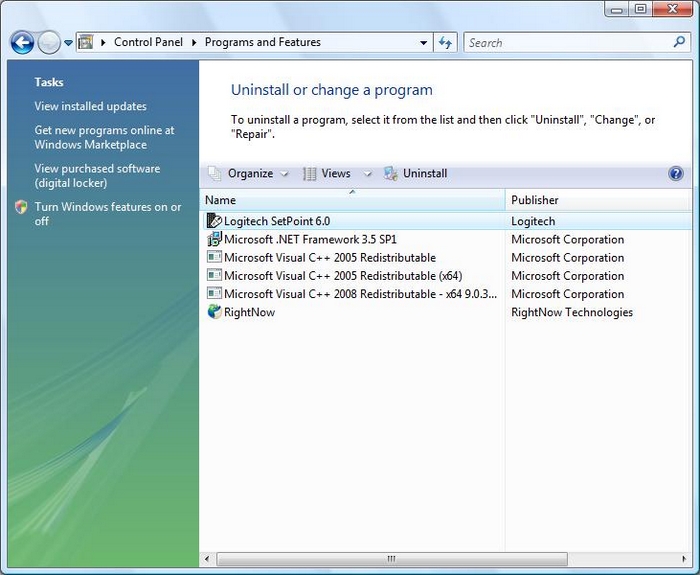Click the Control Panel icon in address bar
Image resolution: width=700 pixels, height=575 pixels.
(86, 42)
